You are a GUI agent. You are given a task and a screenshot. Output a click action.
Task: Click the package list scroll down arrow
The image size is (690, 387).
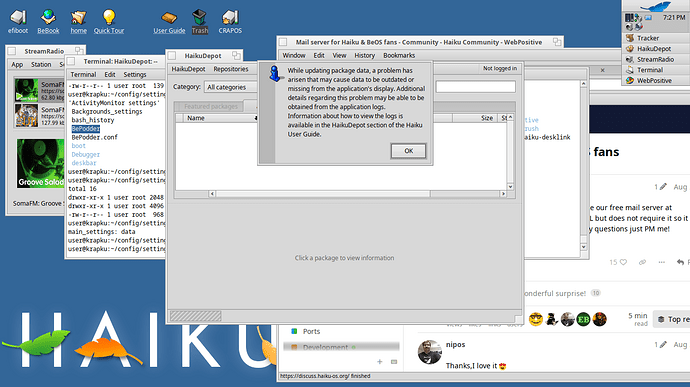click(510, 187)
